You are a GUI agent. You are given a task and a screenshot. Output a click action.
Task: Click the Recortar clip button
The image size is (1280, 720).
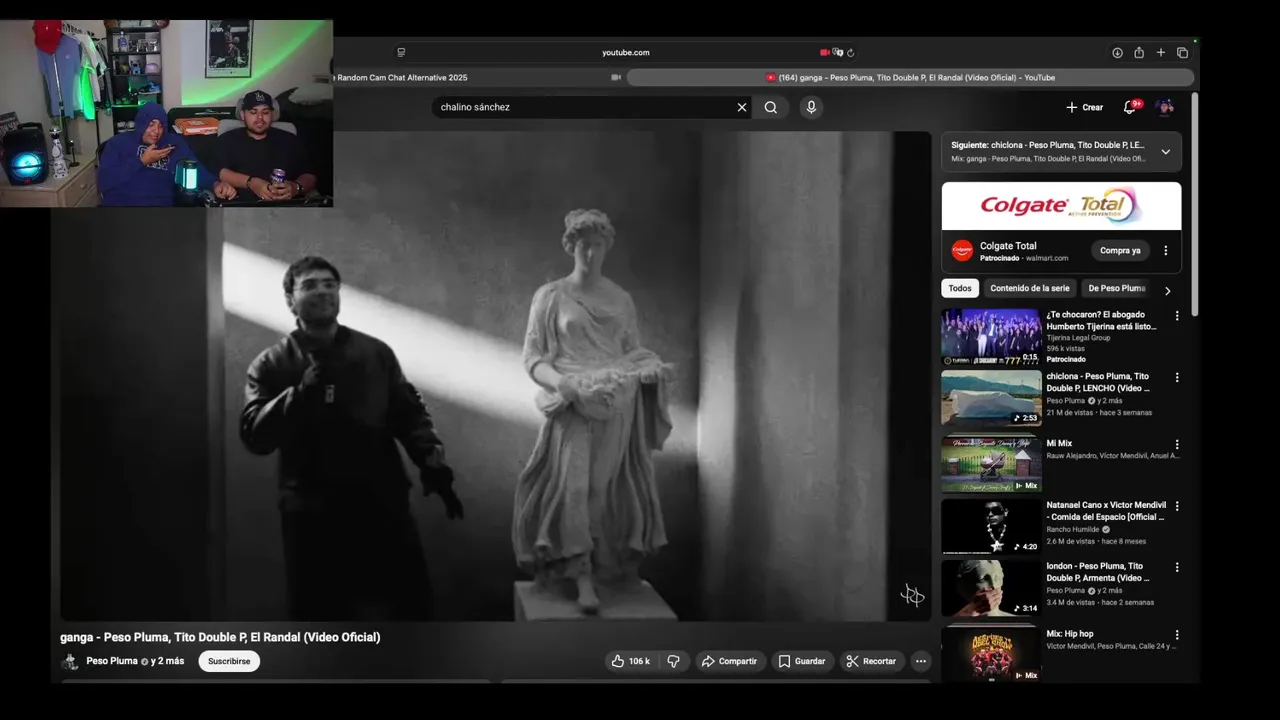click(871, 661)
